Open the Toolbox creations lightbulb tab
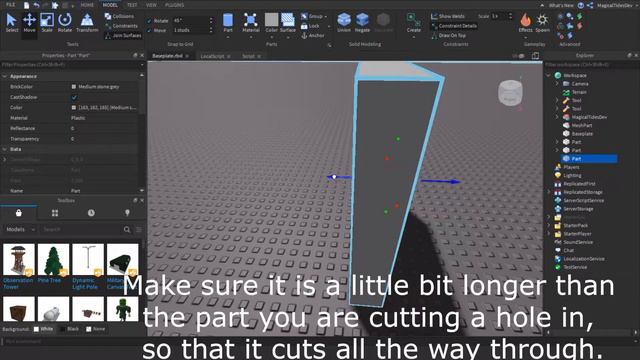Screen dimensions: 640x360 click(x=127, y=213)
